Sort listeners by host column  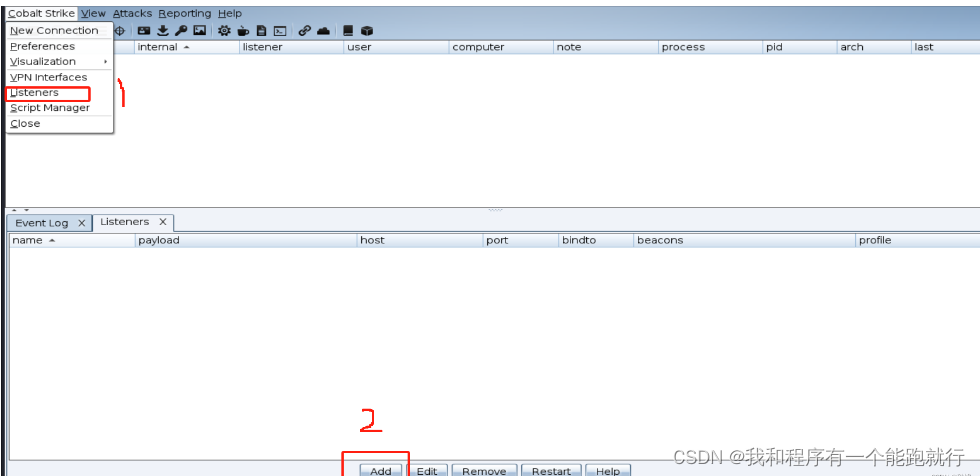point(421,240)
